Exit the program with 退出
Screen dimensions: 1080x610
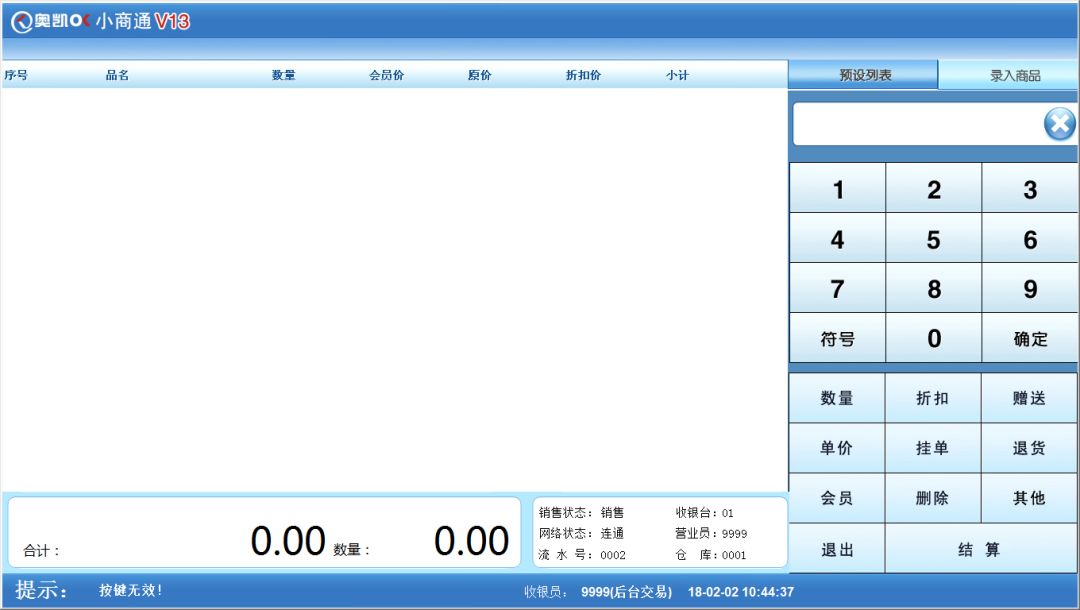(837, 549)
